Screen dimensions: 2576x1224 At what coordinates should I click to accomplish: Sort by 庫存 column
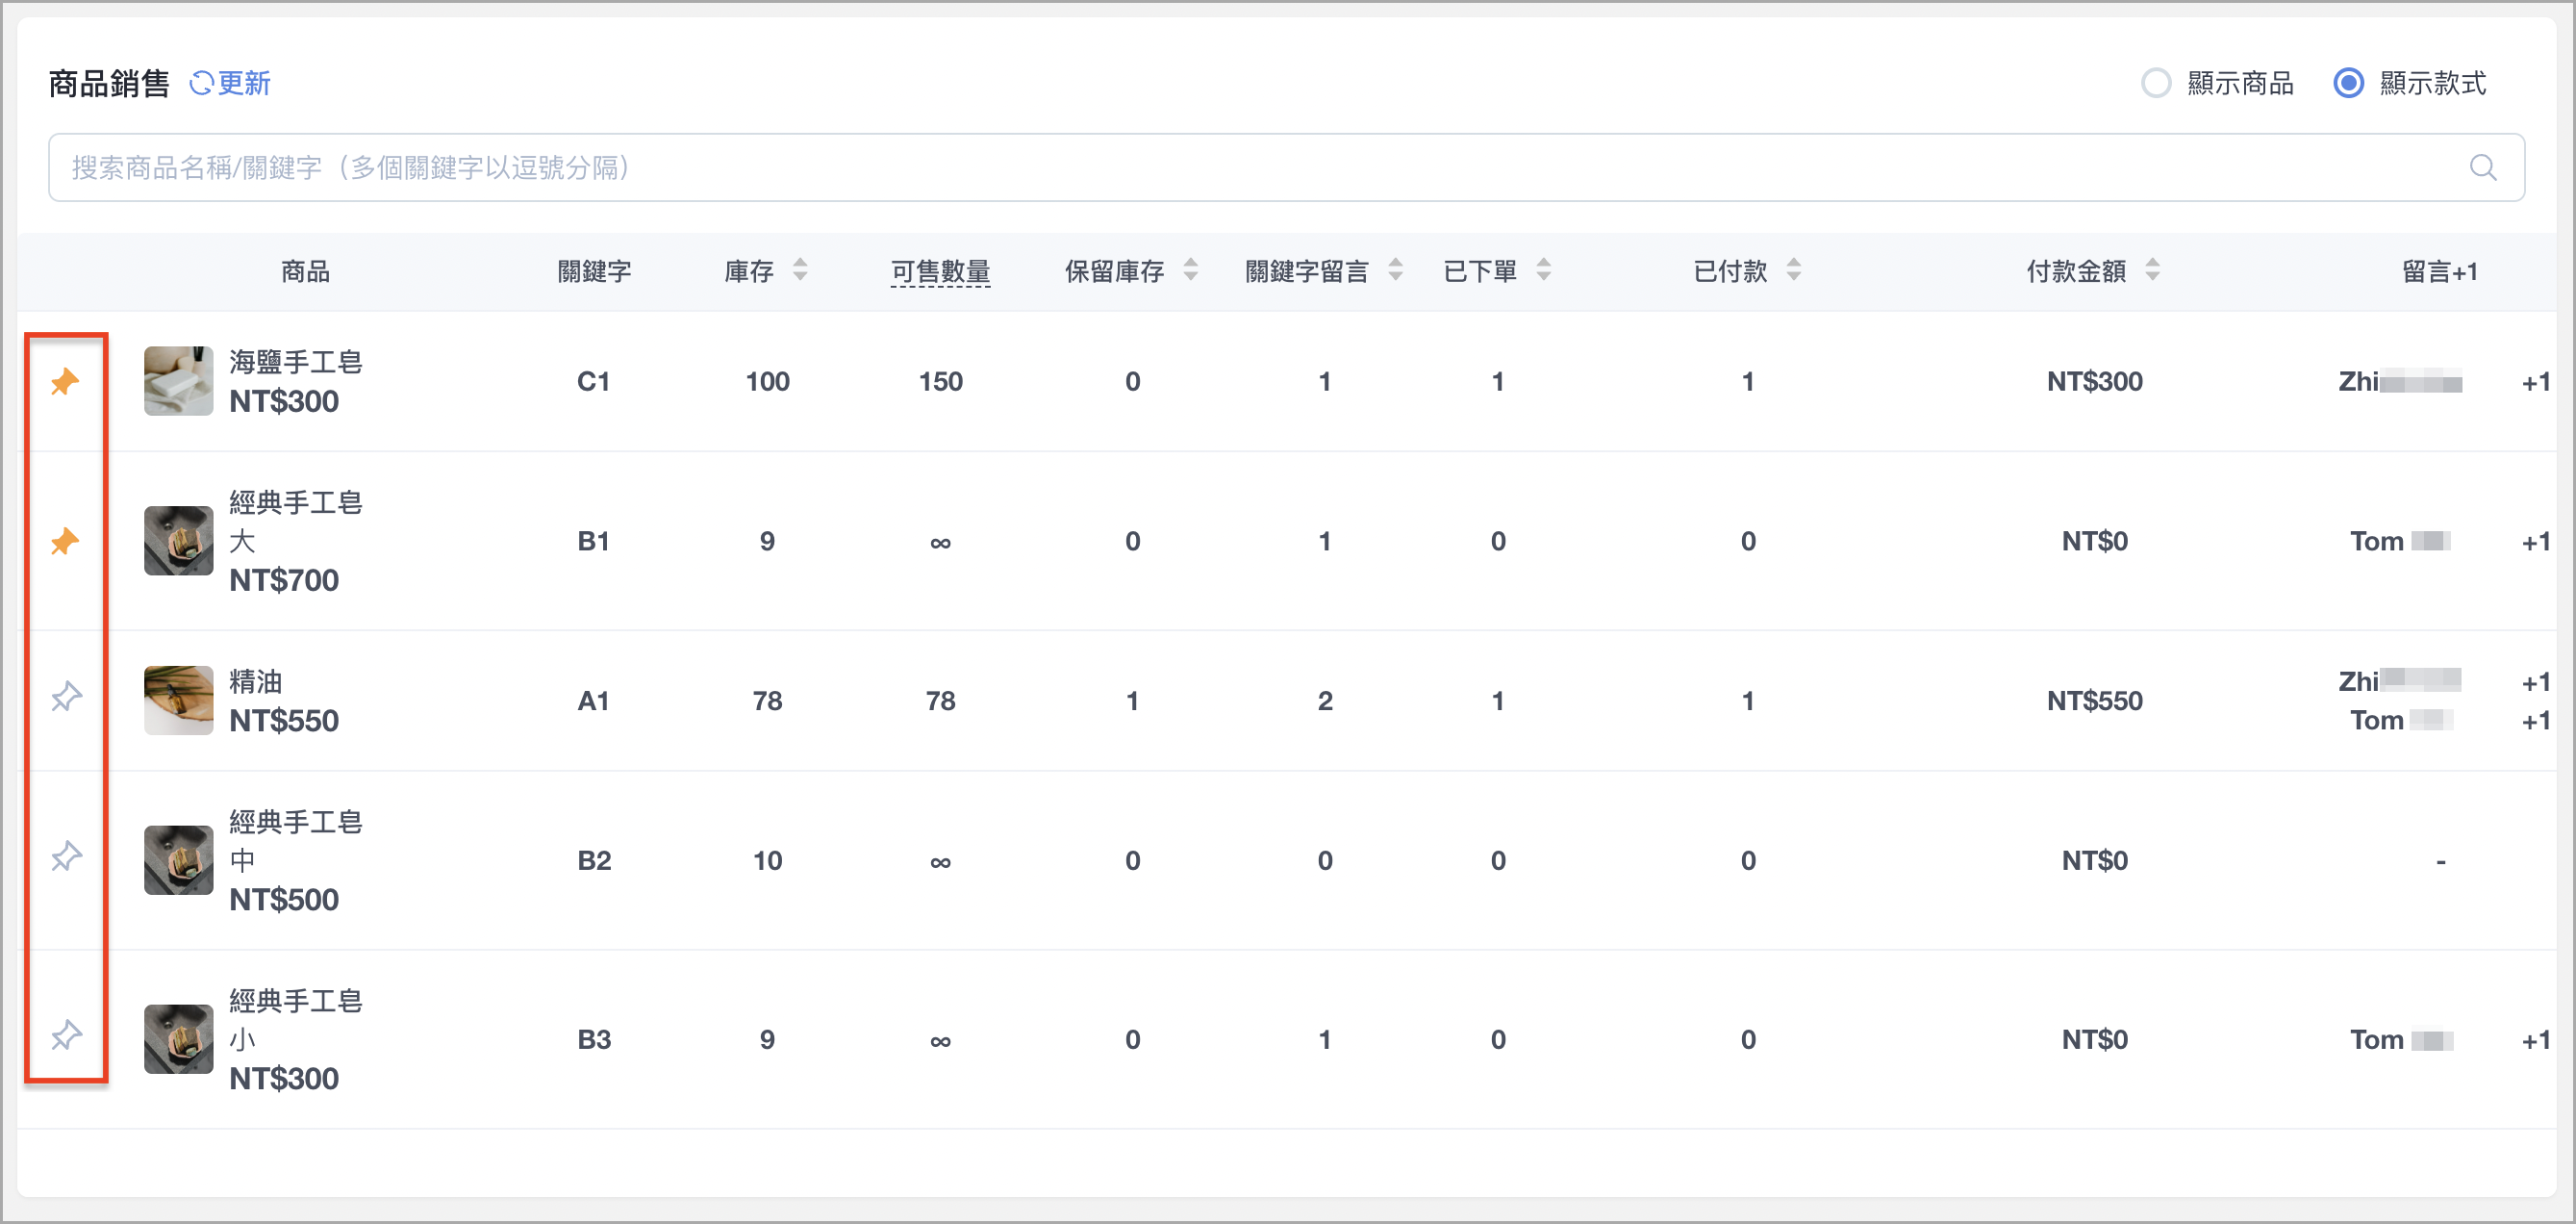[800, 270]
